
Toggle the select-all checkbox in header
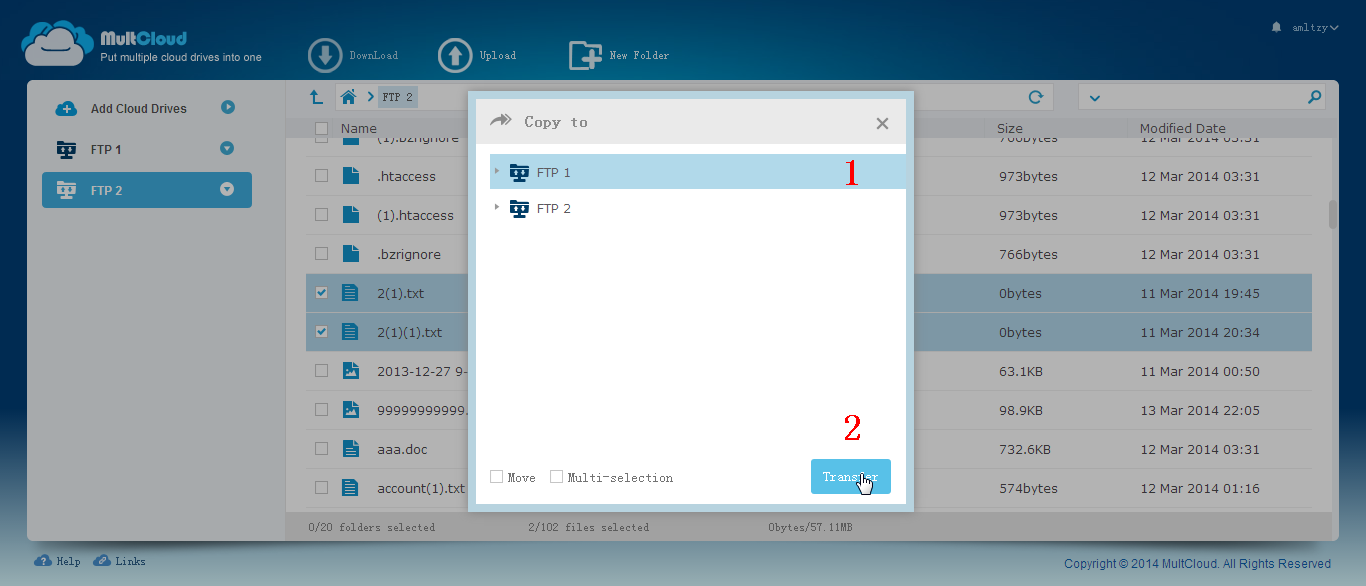point(321,128)
